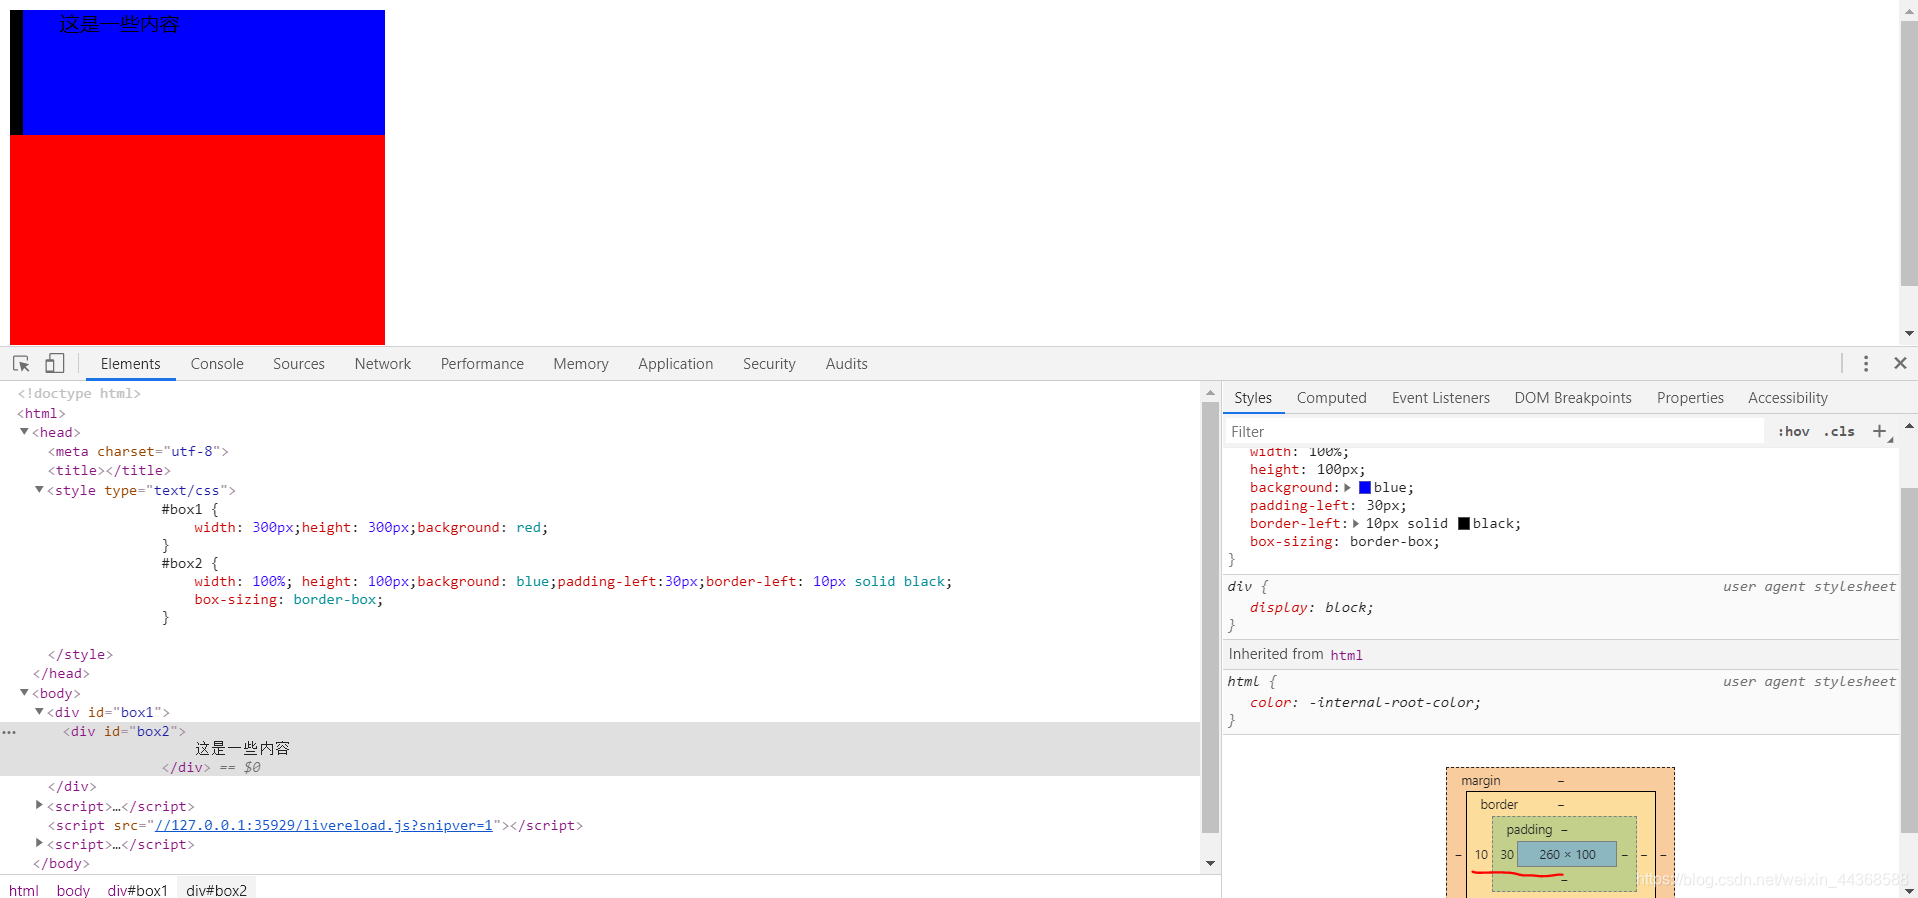Toggle the .cls class editor button
The width and height of the screenshot is (1918, 898).
pyautogui.click(x=1839, y=432)
